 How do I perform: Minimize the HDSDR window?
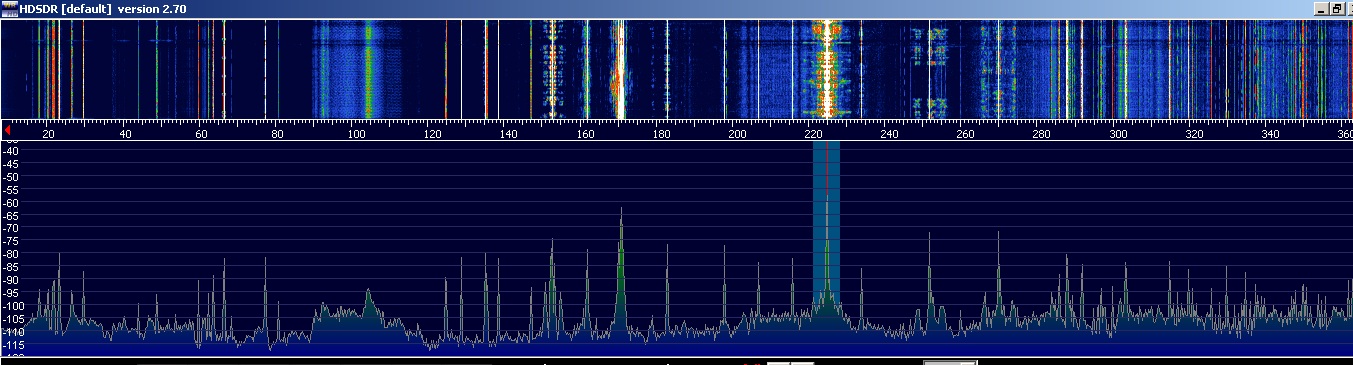(x=1321, y=8)
